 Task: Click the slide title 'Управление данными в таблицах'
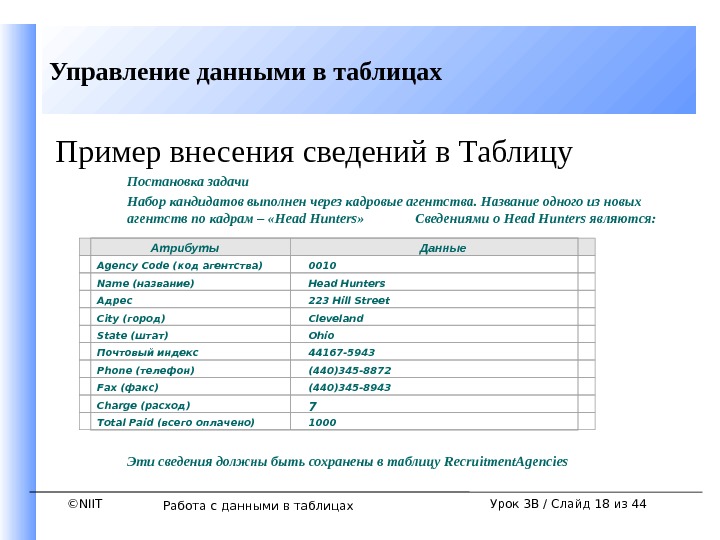coord(246,73)
